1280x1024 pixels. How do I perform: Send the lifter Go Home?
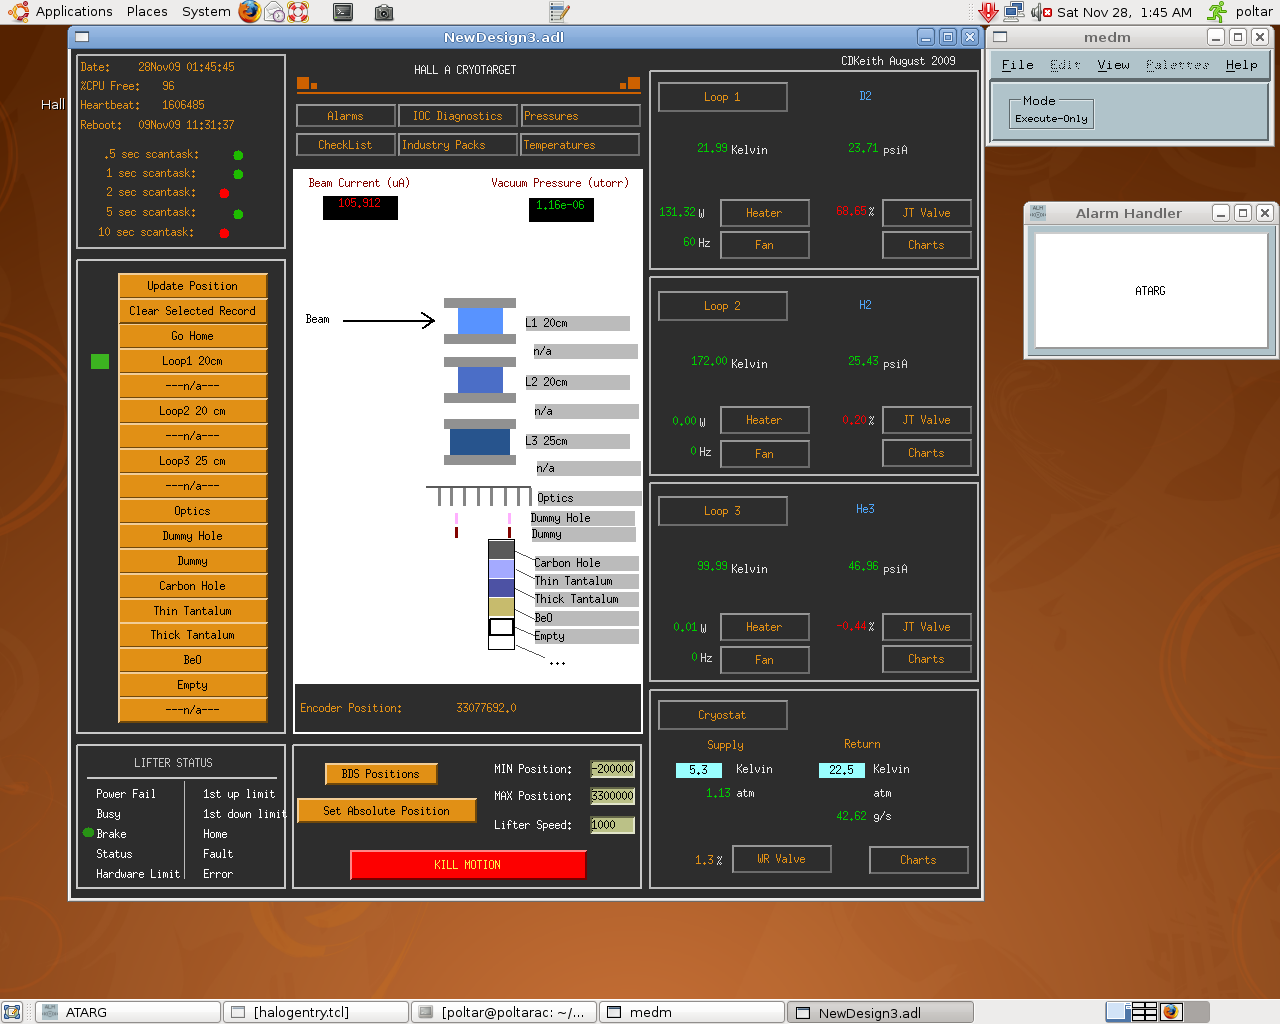point(193,336)
